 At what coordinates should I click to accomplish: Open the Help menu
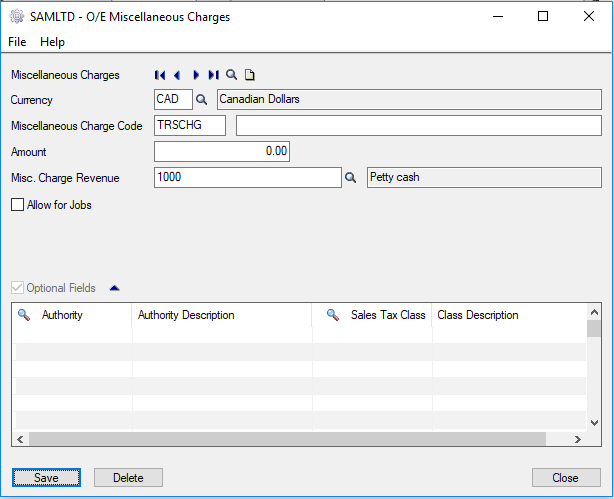click(52, 42)
